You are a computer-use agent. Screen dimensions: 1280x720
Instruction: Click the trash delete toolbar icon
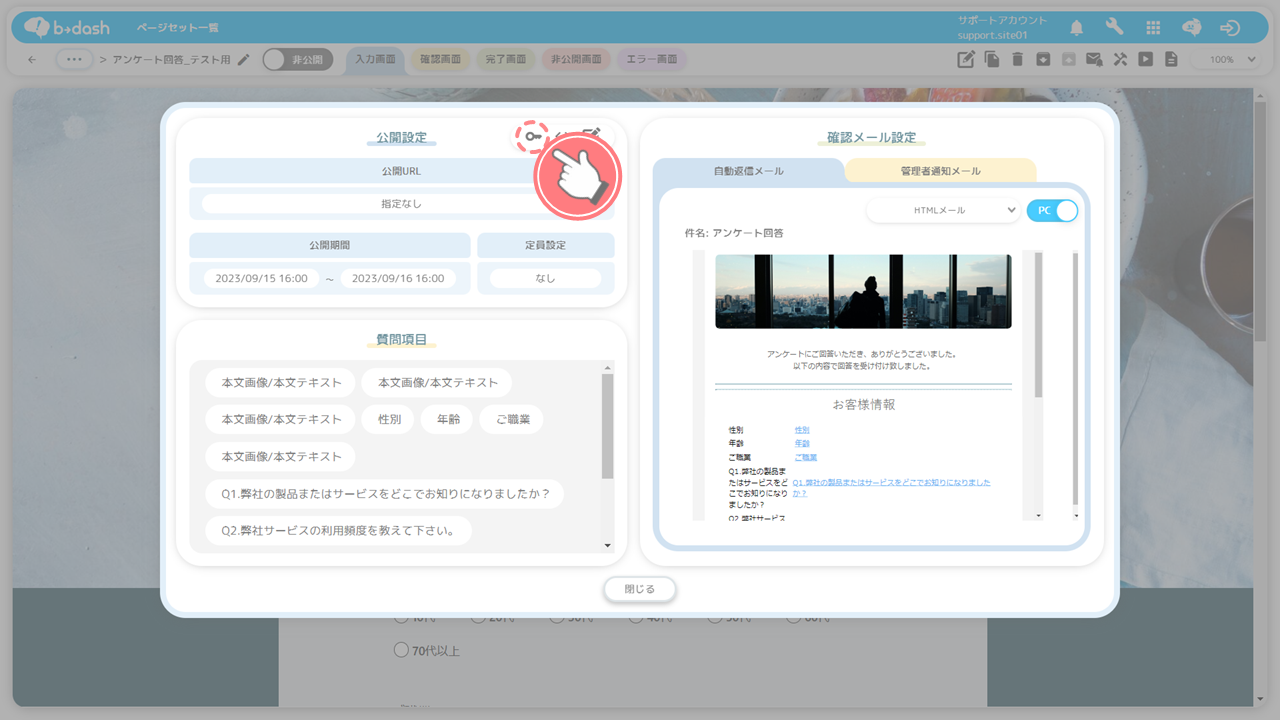pos(1017,60)
